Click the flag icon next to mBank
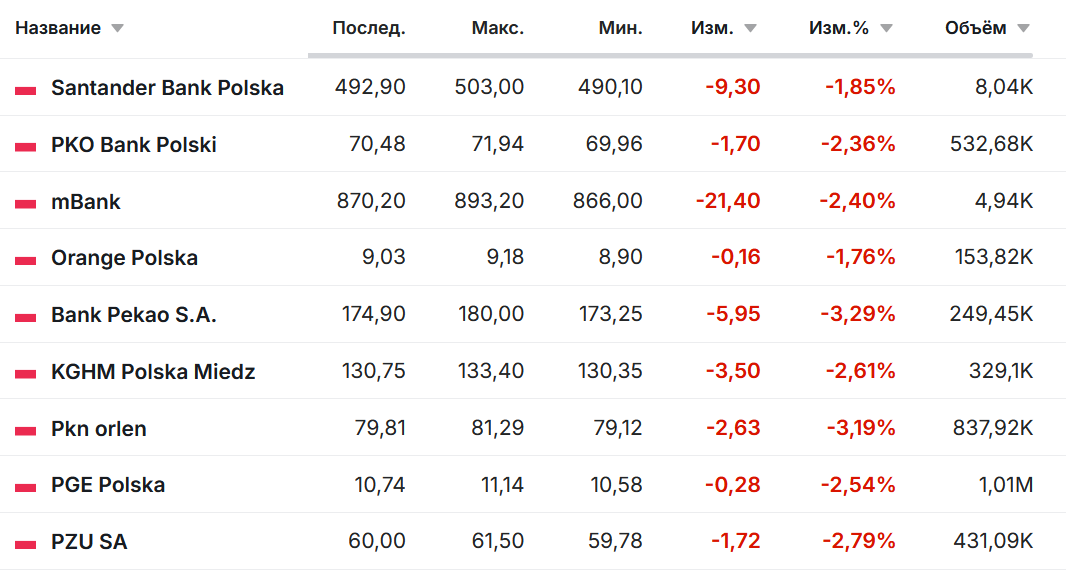 [x=25, y=203]
